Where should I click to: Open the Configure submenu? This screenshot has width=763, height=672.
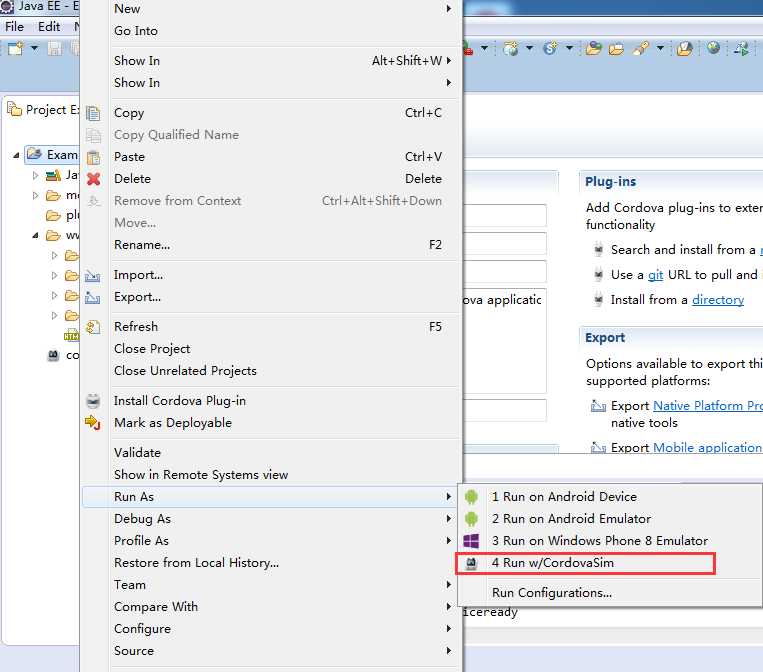point(272,629)
